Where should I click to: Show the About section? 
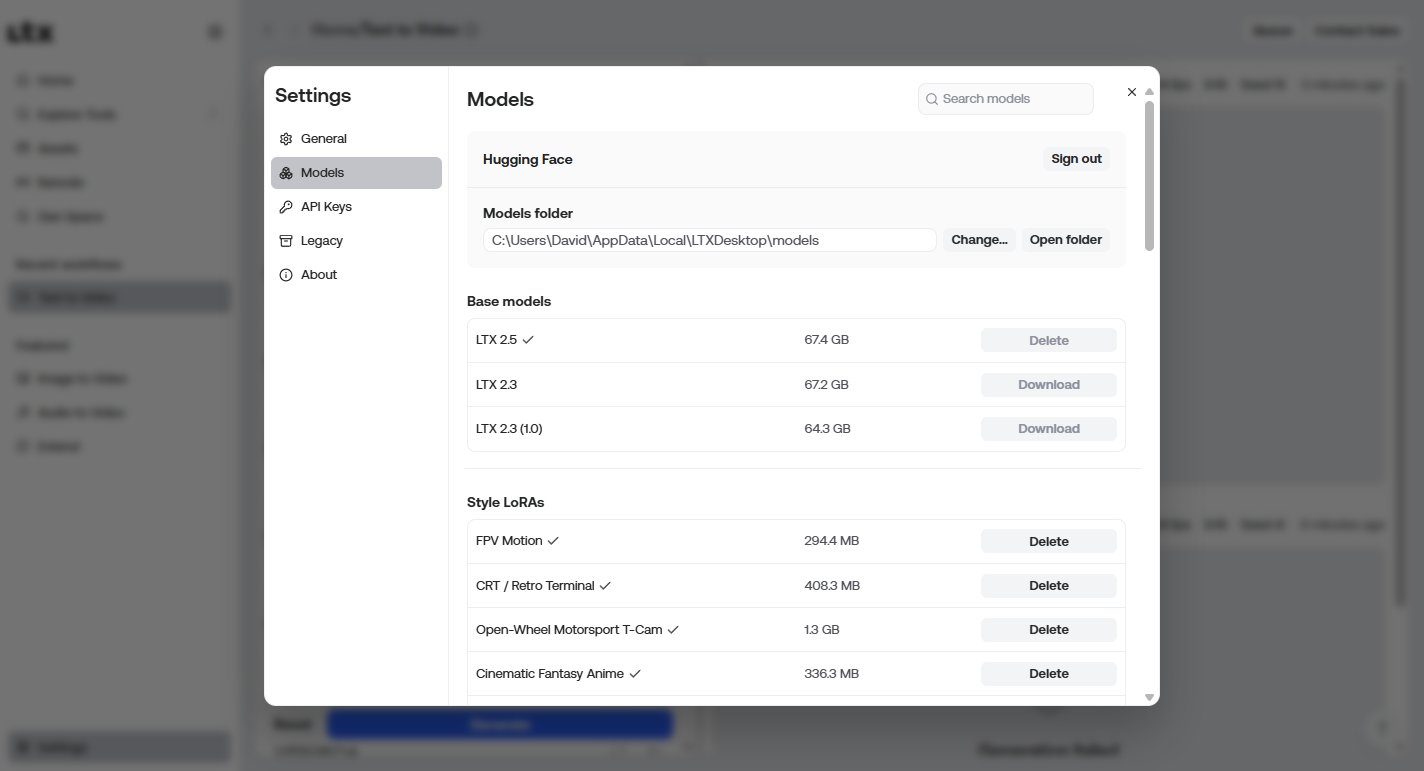pos(356,275)
